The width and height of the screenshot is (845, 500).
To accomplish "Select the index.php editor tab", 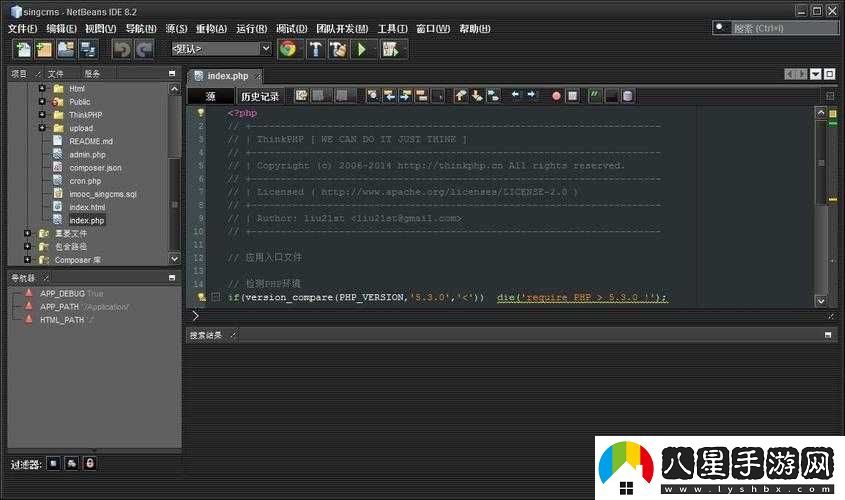I will 227,76.
